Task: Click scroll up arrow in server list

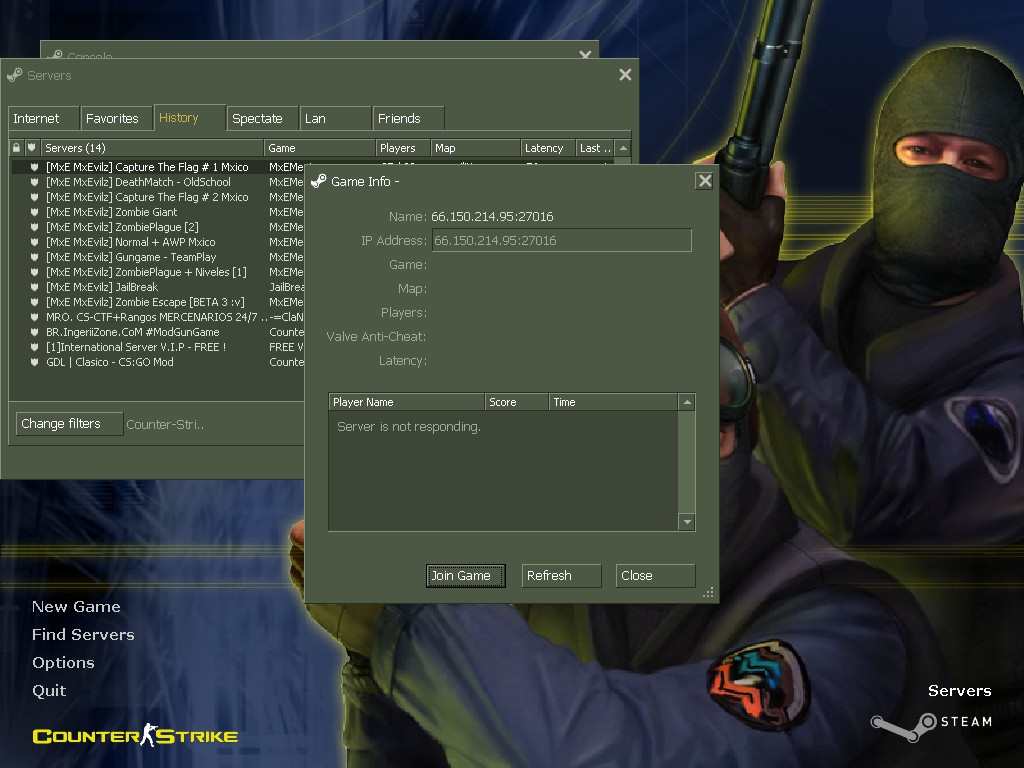Action: [623, 148]
